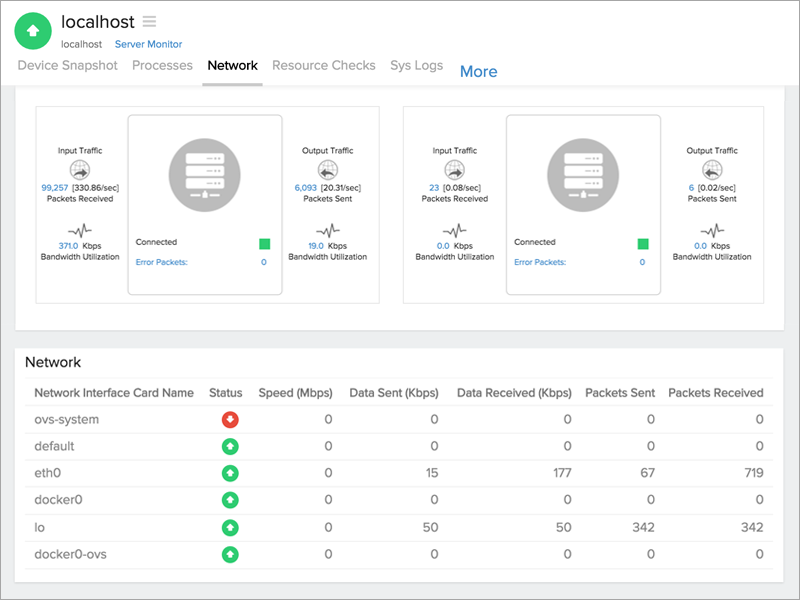The width and height of the screenshot is (800, 600).
Task: Open the Sys Logs tab
Action: 416,66
